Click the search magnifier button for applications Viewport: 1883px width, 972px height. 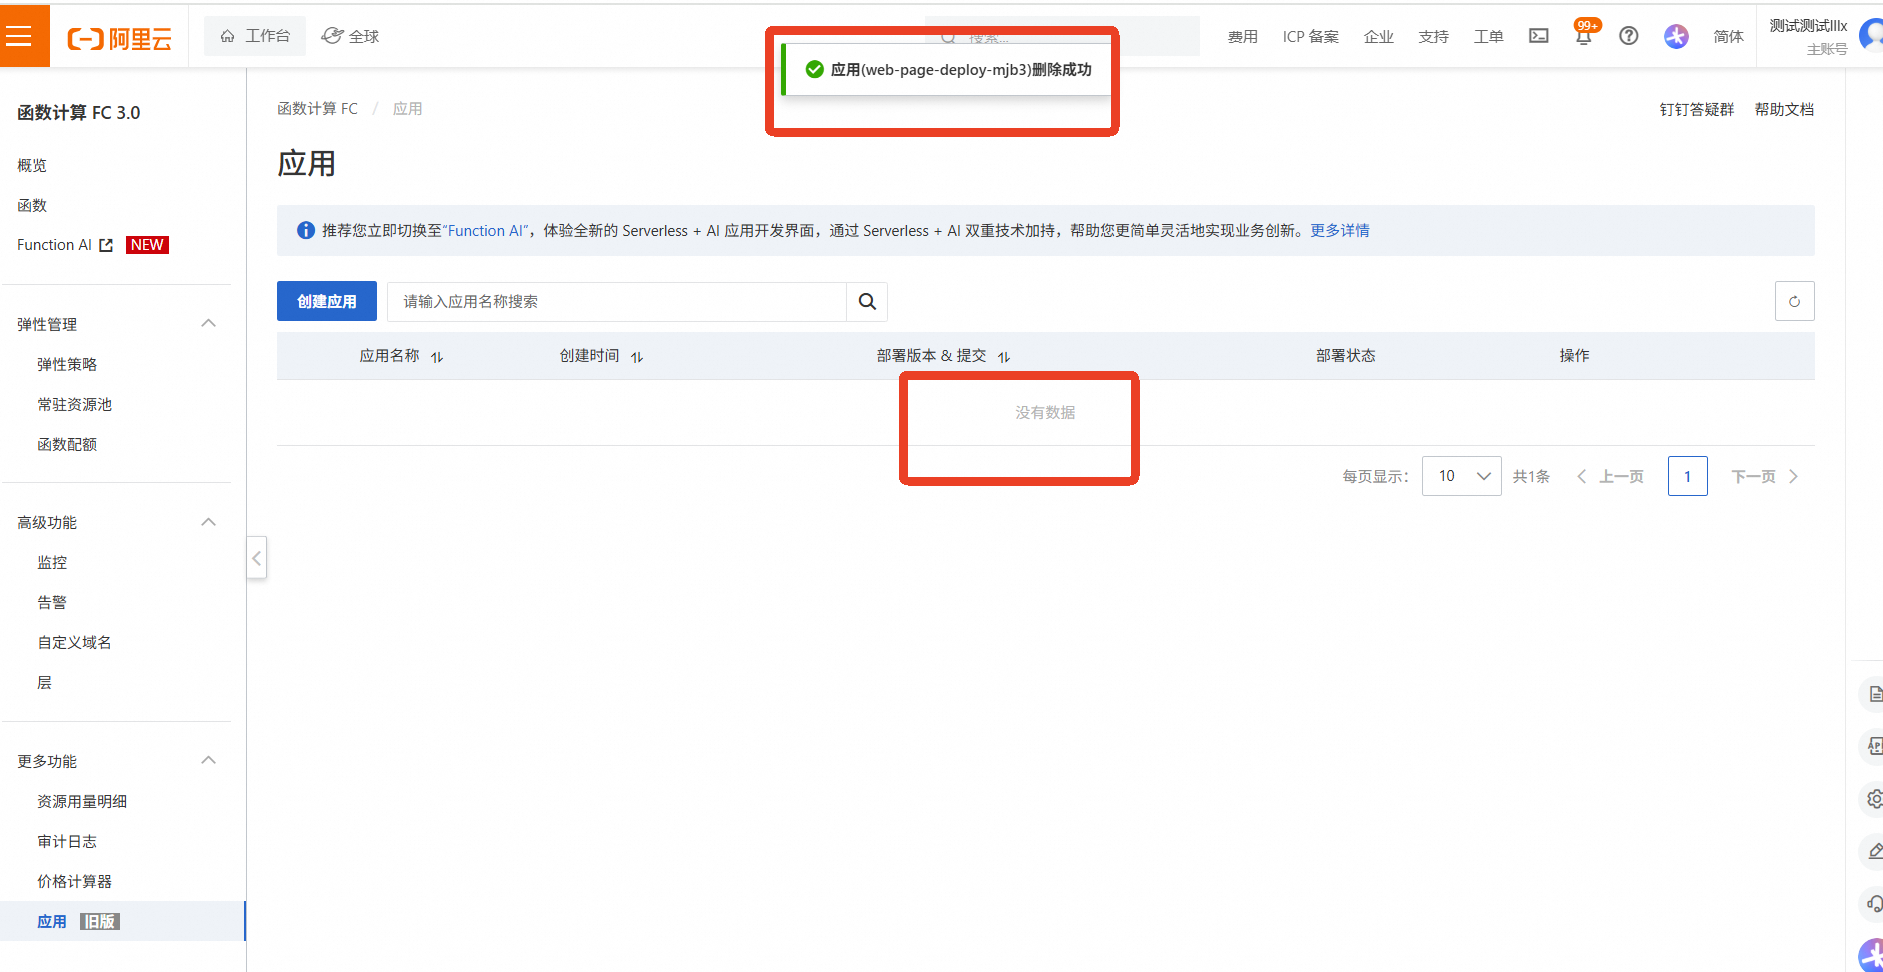[x=867, y=301]
